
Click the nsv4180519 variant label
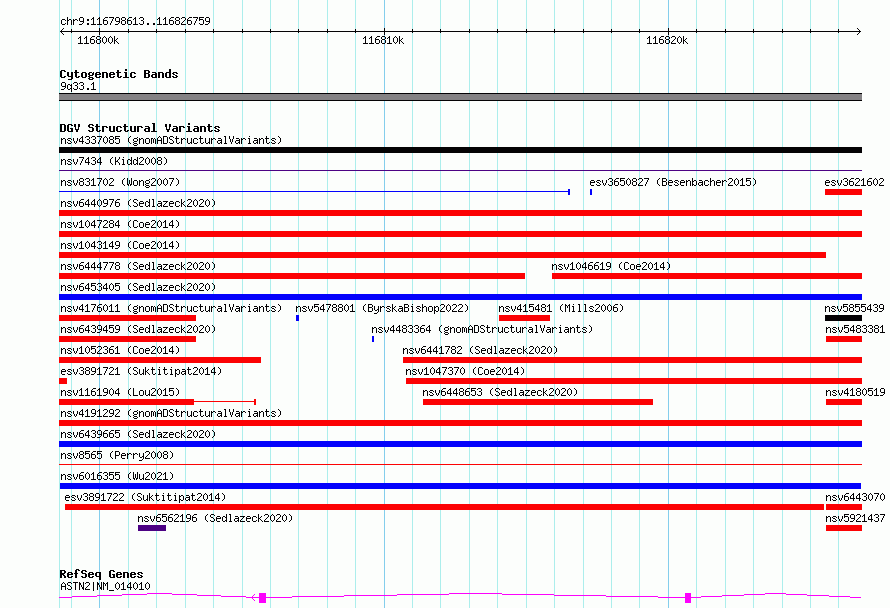tap(855, 392)
